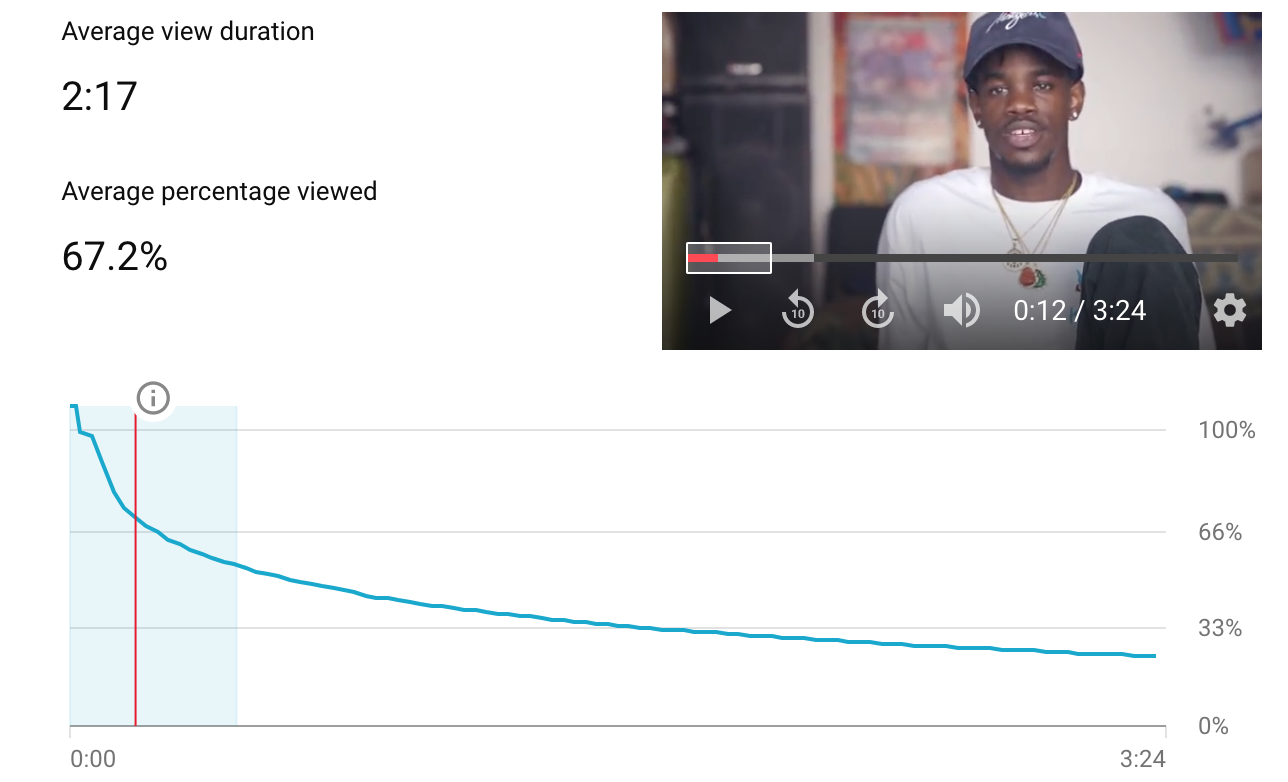Click the 3:24 end time label
This screenshot has width=1288, height=782.
coord(1142,759)
